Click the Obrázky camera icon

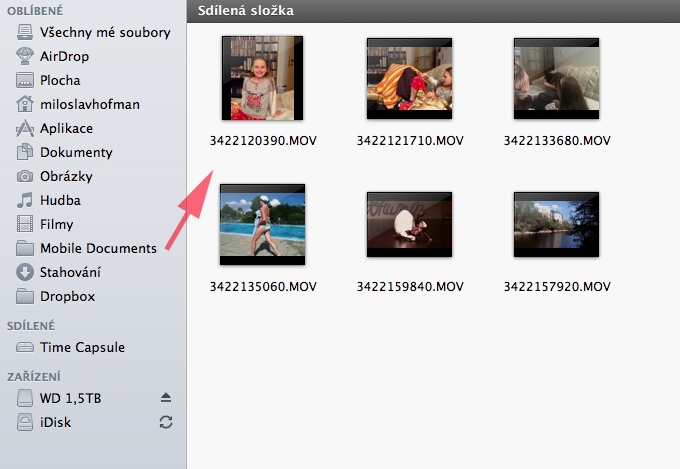click(26, 176)
